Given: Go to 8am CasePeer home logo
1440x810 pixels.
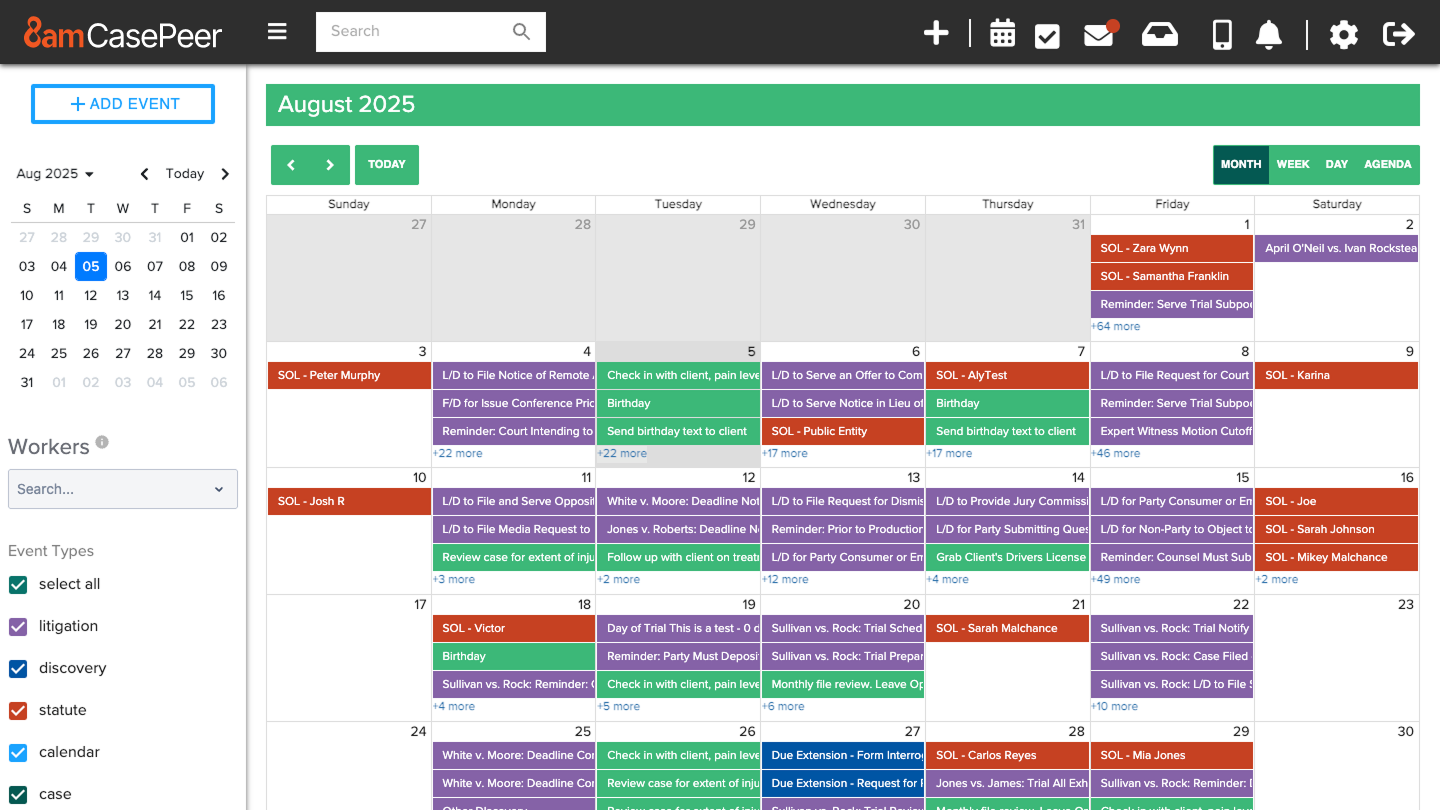Looking at the screenshot, I should pos(123,34).
